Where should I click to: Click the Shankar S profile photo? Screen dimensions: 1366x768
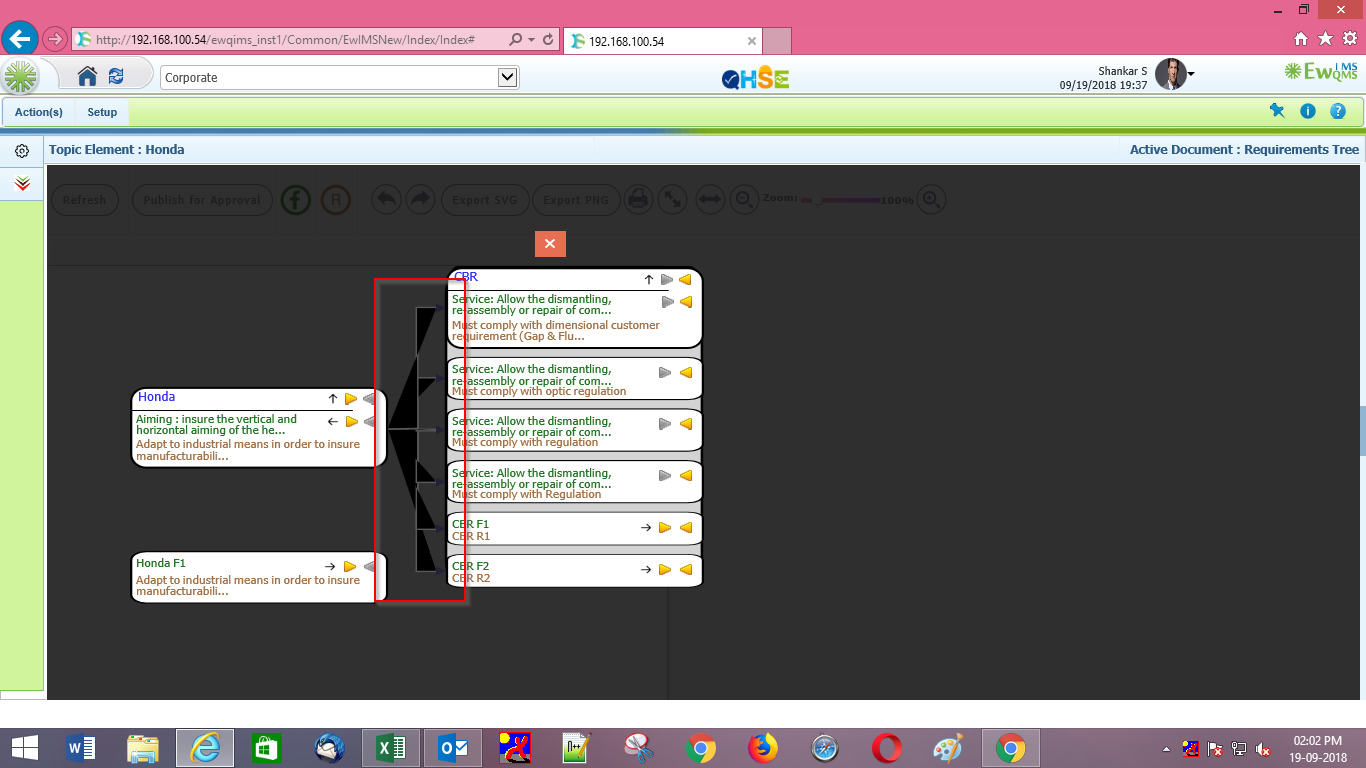click(1170, 74)
